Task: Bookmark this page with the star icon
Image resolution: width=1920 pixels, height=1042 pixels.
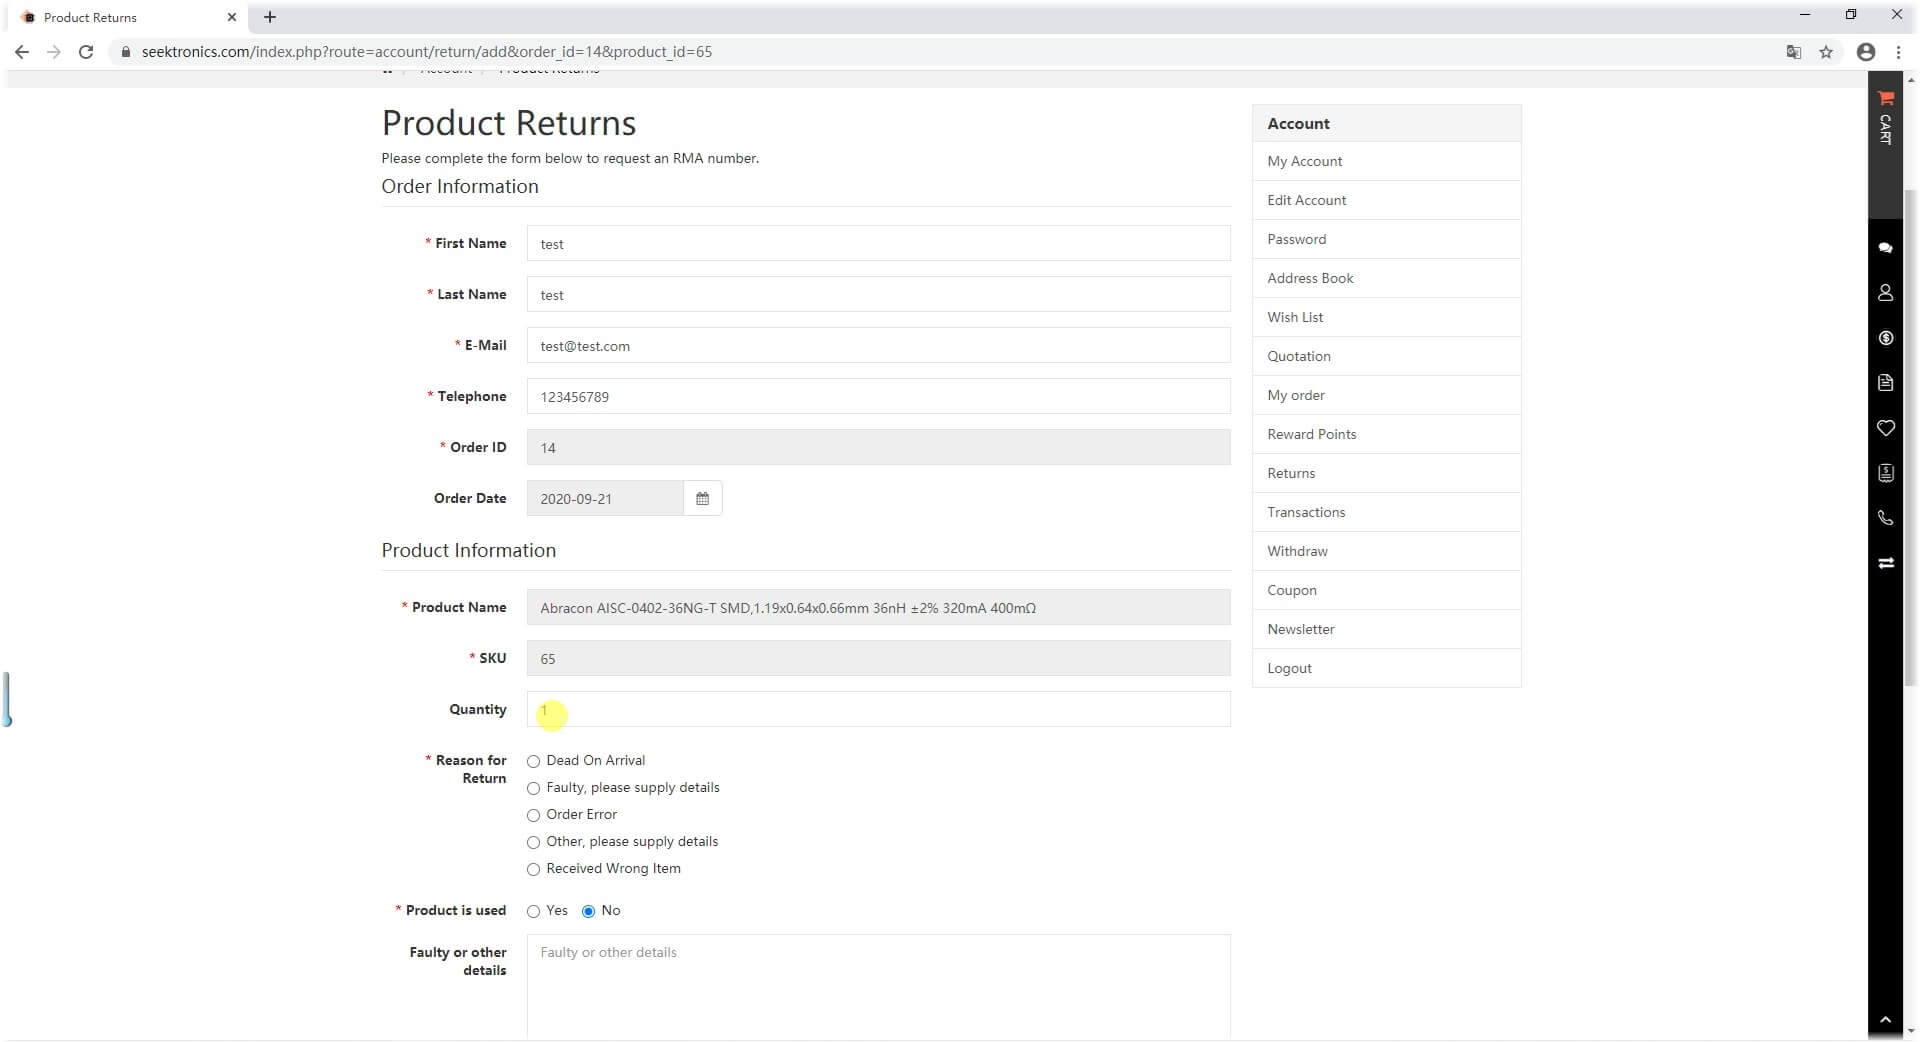Action: pyautogui.click(x=1826, y=52)
